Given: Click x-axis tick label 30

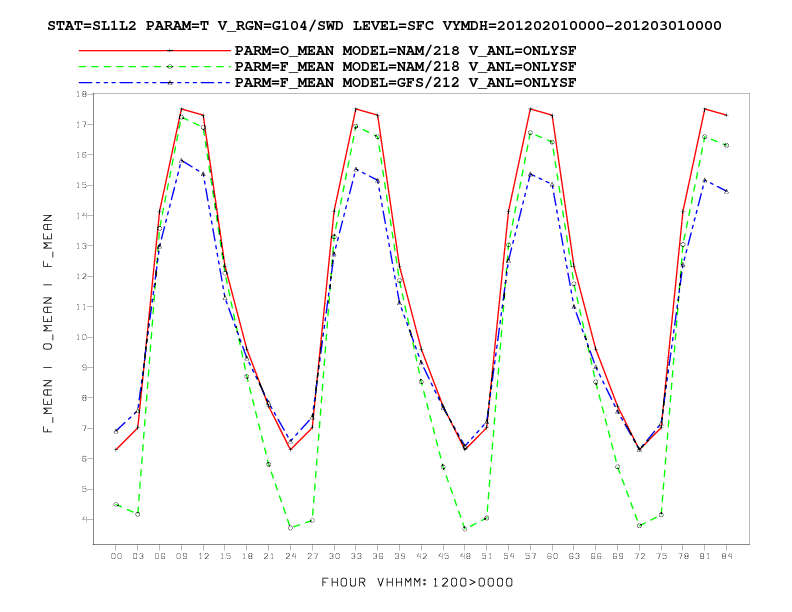Looking at the screenshot, I should point(334,556).
